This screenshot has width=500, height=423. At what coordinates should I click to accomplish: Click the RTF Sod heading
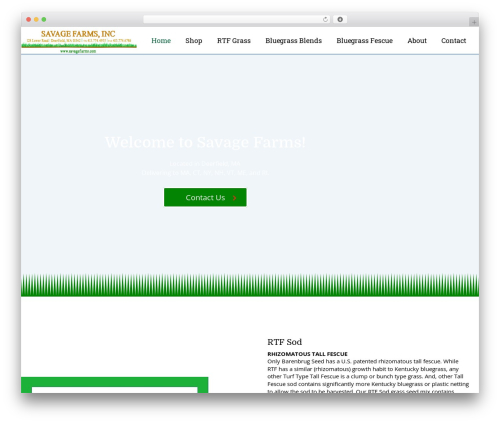point(284,342)
